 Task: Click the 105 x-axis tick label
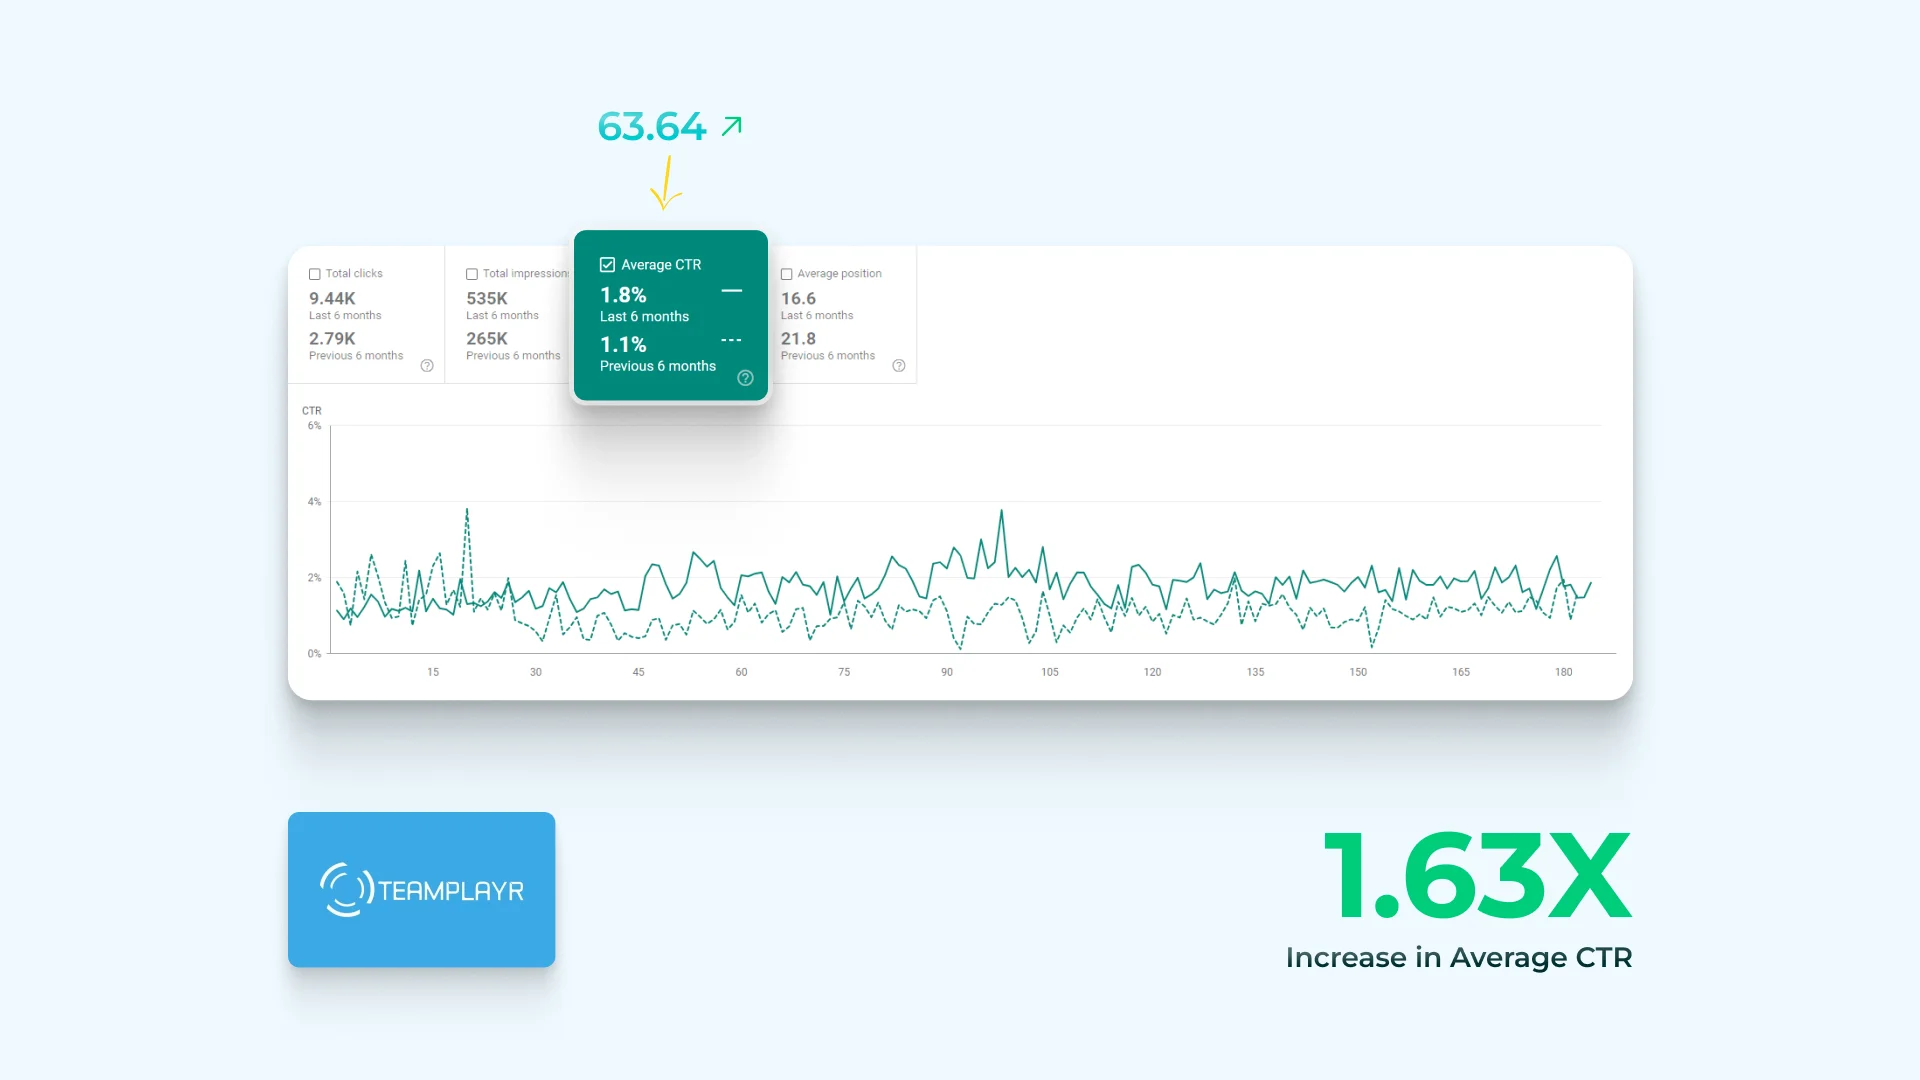(x=1050, y=672)
